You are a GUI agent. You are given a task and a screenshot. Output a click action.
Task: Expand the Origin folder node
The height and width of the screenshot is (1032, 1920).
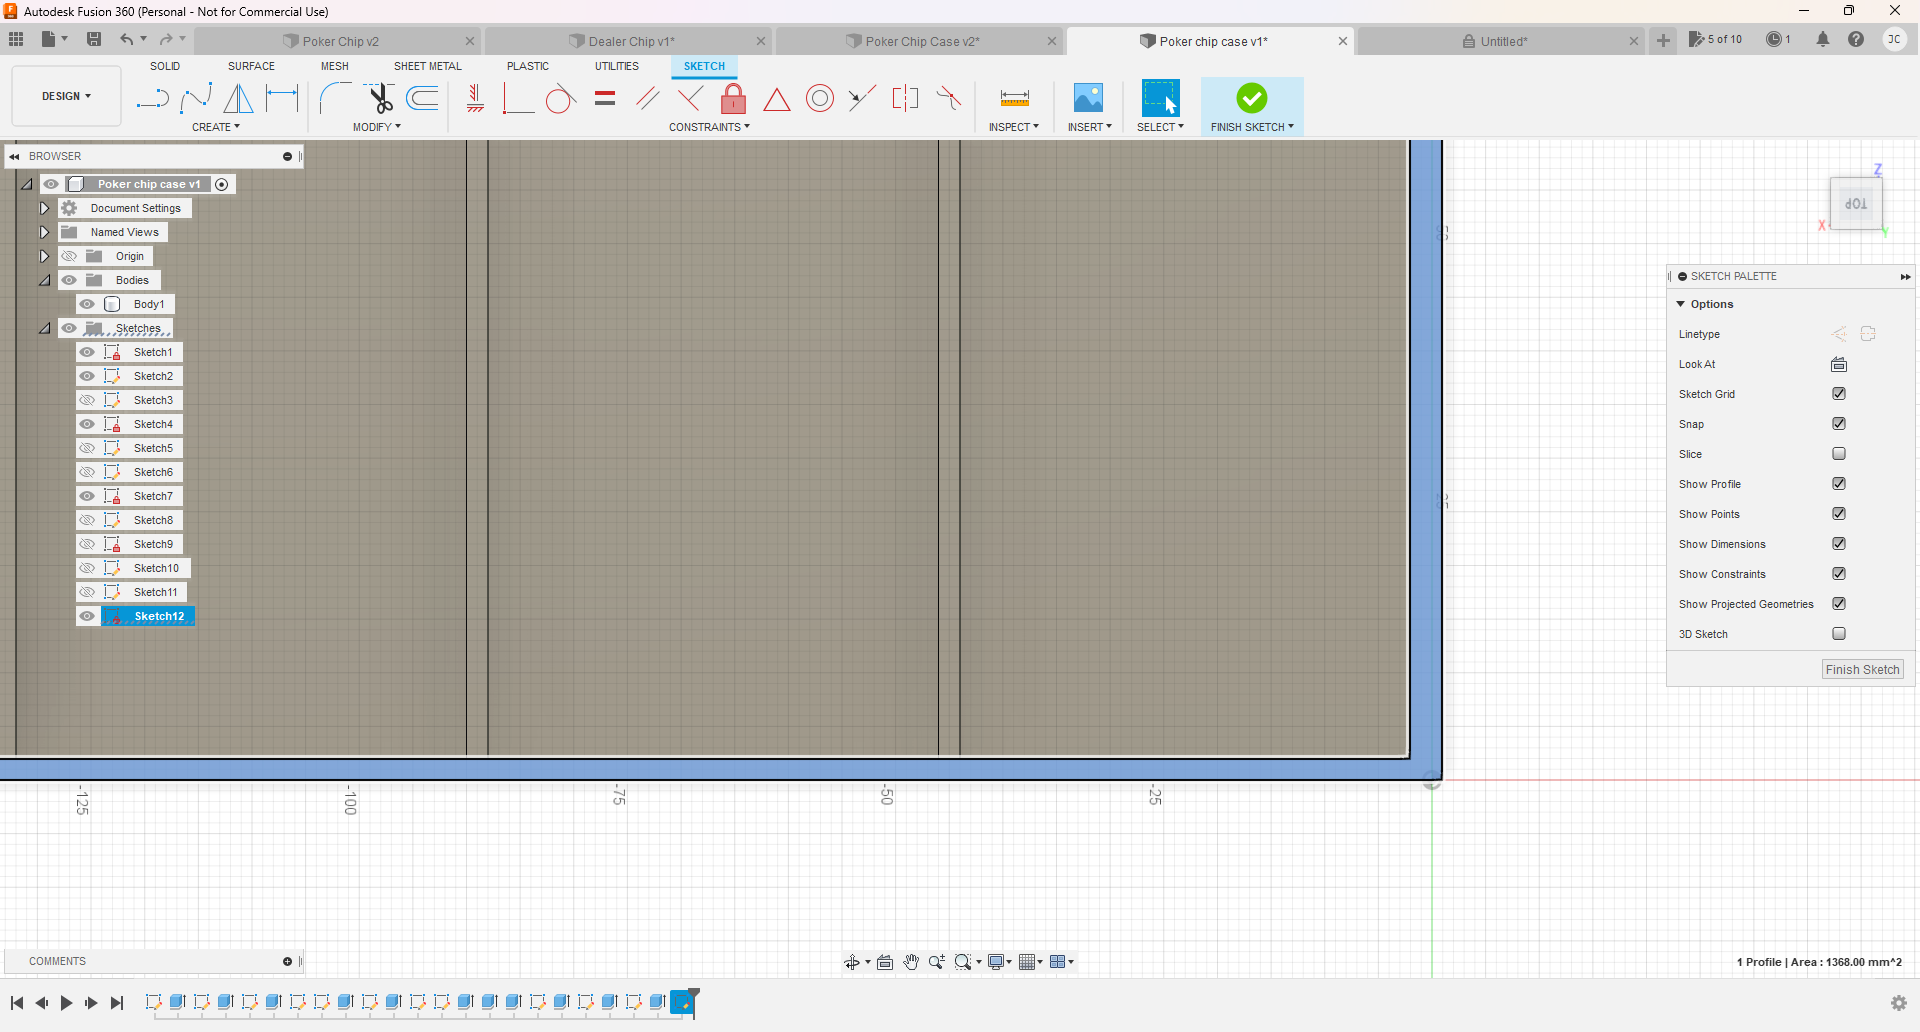[x=44, y=256]
